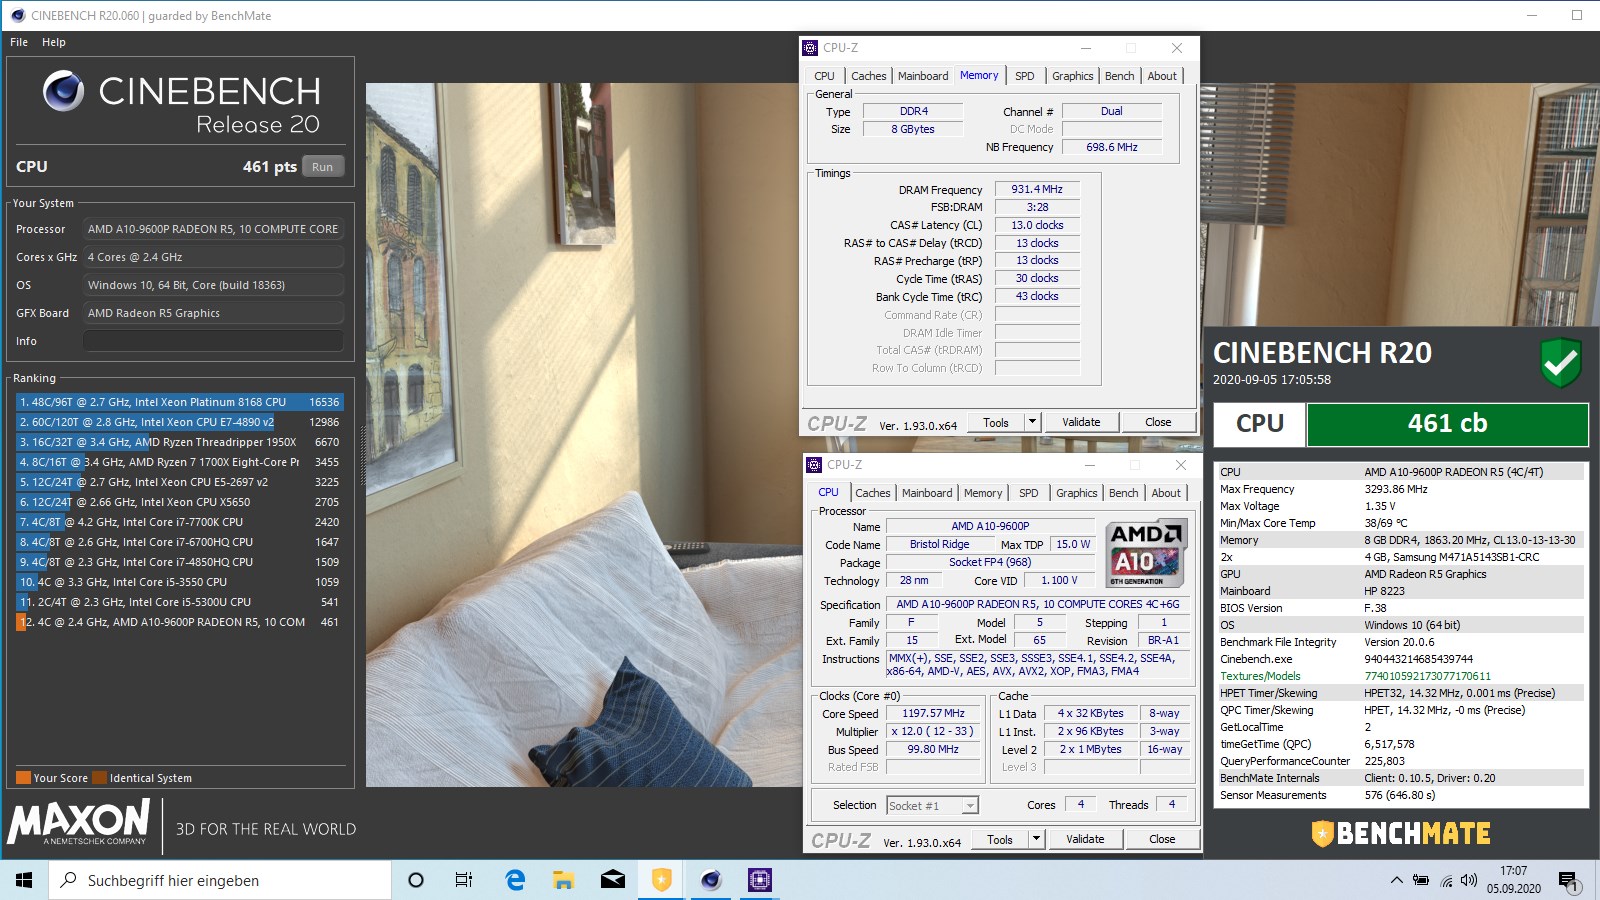
Task: Launch Microsoft Edge from the taskbar
Action: point(515,880)
